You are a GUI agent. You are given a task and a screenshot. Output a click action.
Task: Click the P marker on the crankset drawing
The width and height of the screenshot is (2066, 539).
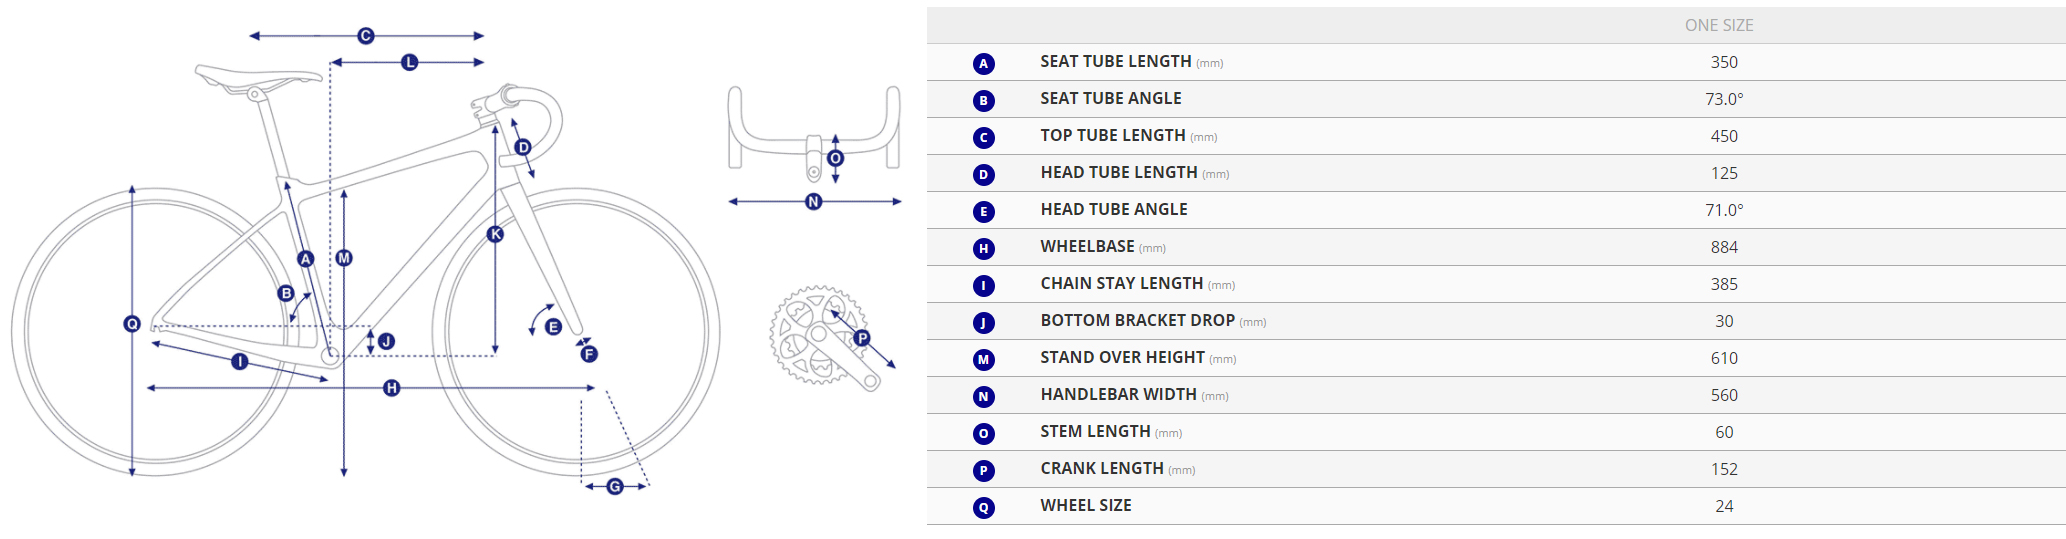(862, 338)
